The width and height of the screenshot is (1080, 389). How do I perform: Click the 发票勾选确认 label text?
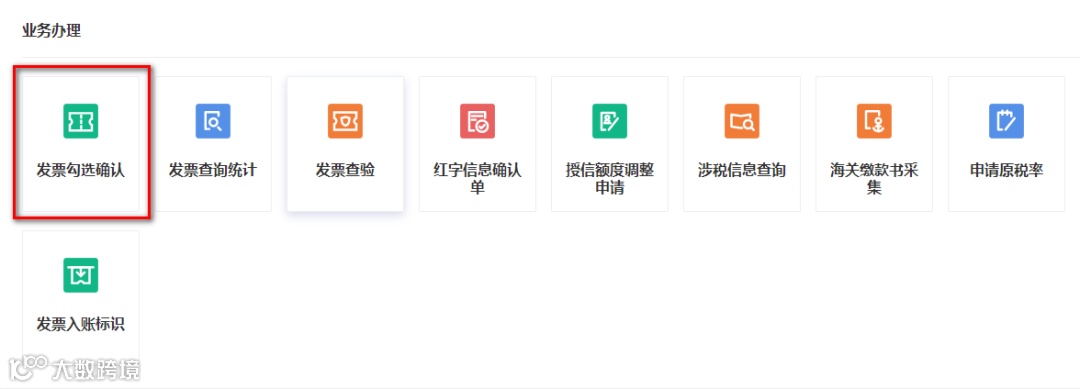(x=81, y=170)
